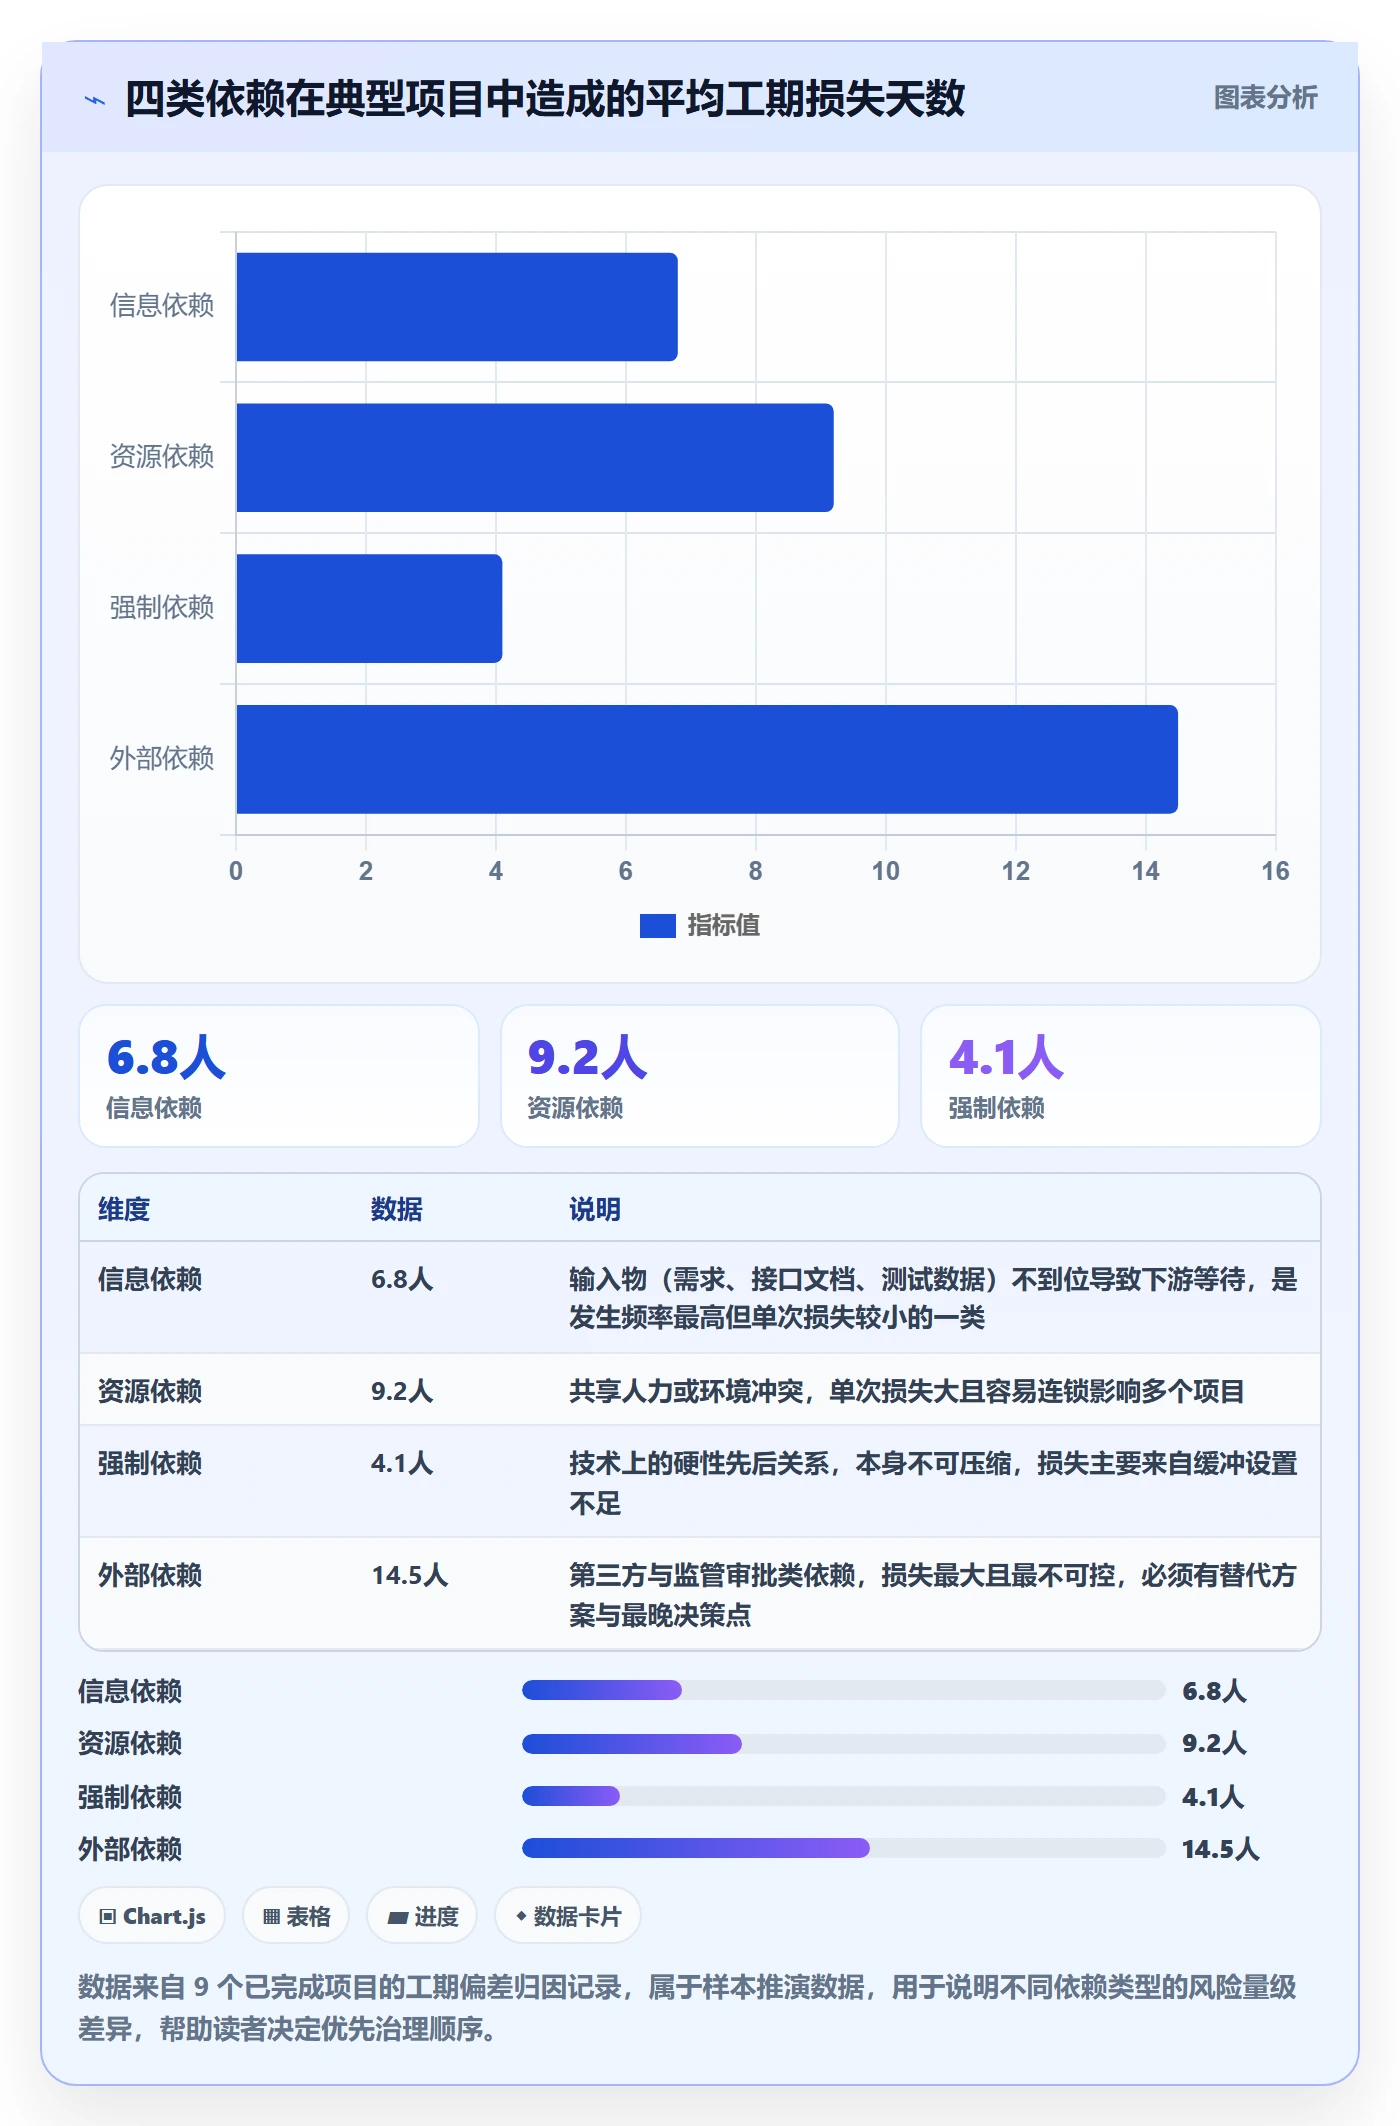The width and height of the screenshot is (1400, 2126).
Task: Click the 指标值 legend label
Action: [723, 926]
